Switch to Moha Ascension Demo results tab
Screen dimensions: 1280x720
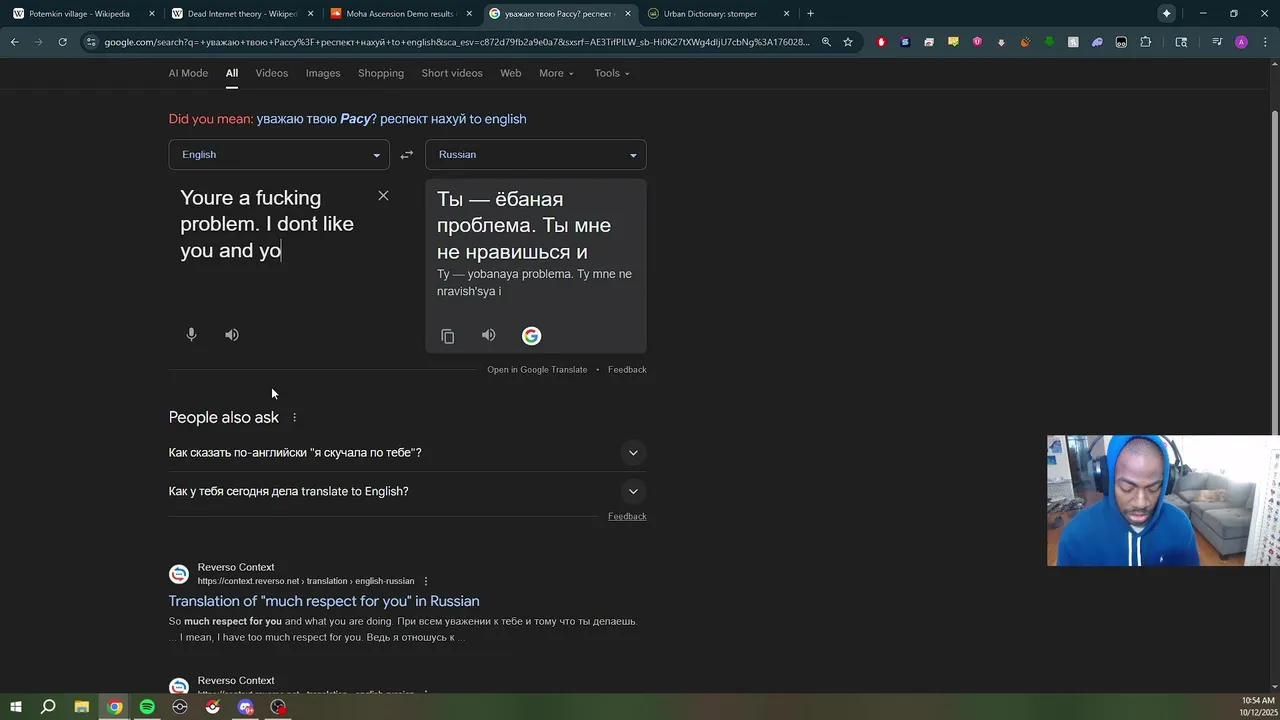pyautogui.click(x=400, y=14)
